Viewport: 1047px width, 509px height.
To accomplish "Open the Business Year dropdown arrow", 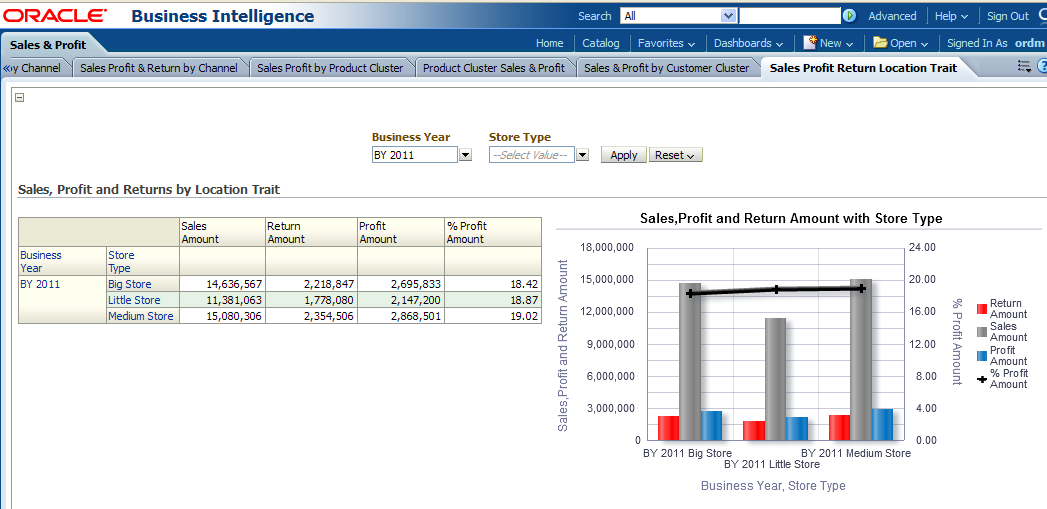I will tap(465, 155).
